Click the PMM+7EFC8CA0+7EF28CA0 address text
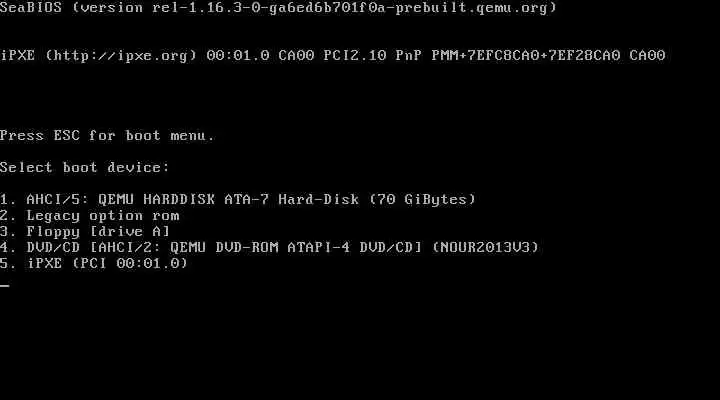Viewport: 720px width, 400px height. point(526,56)
